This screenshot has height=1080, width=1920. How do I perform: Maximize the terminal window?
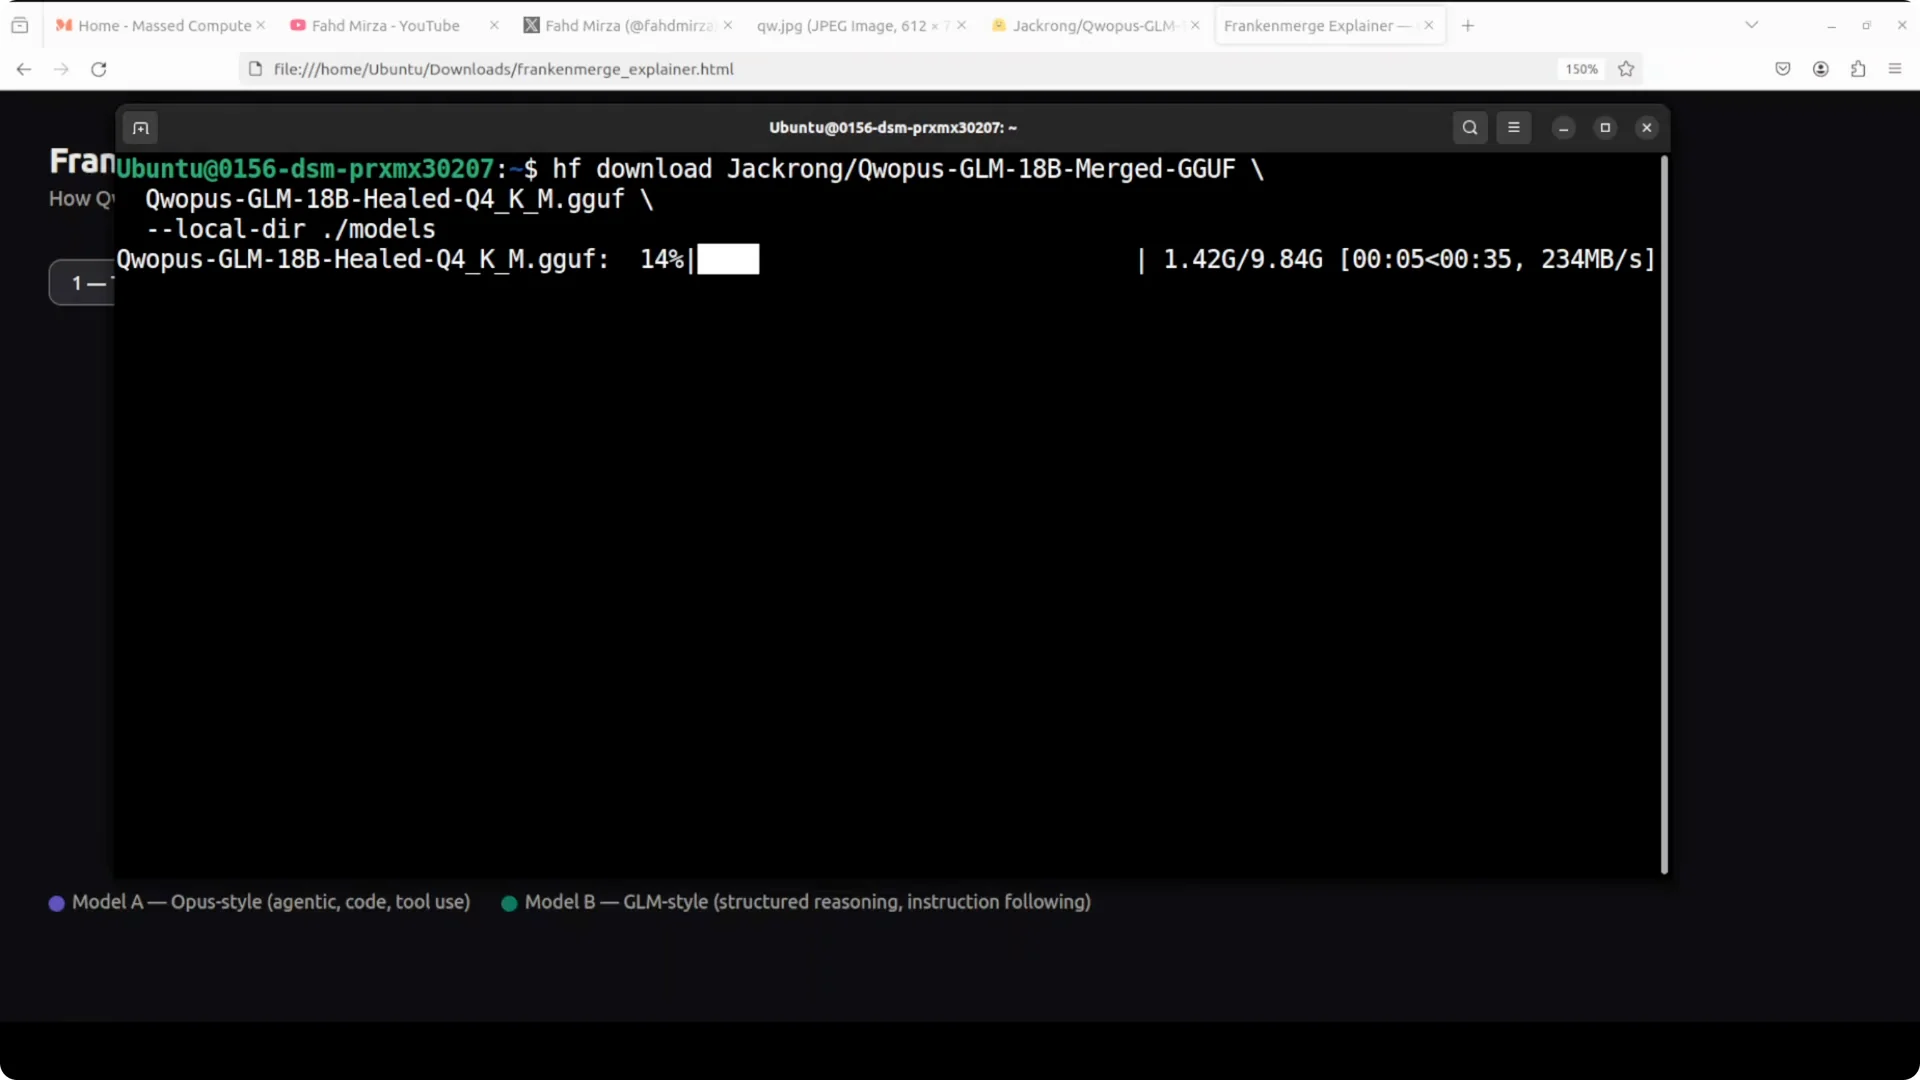tap(1605, 128)
